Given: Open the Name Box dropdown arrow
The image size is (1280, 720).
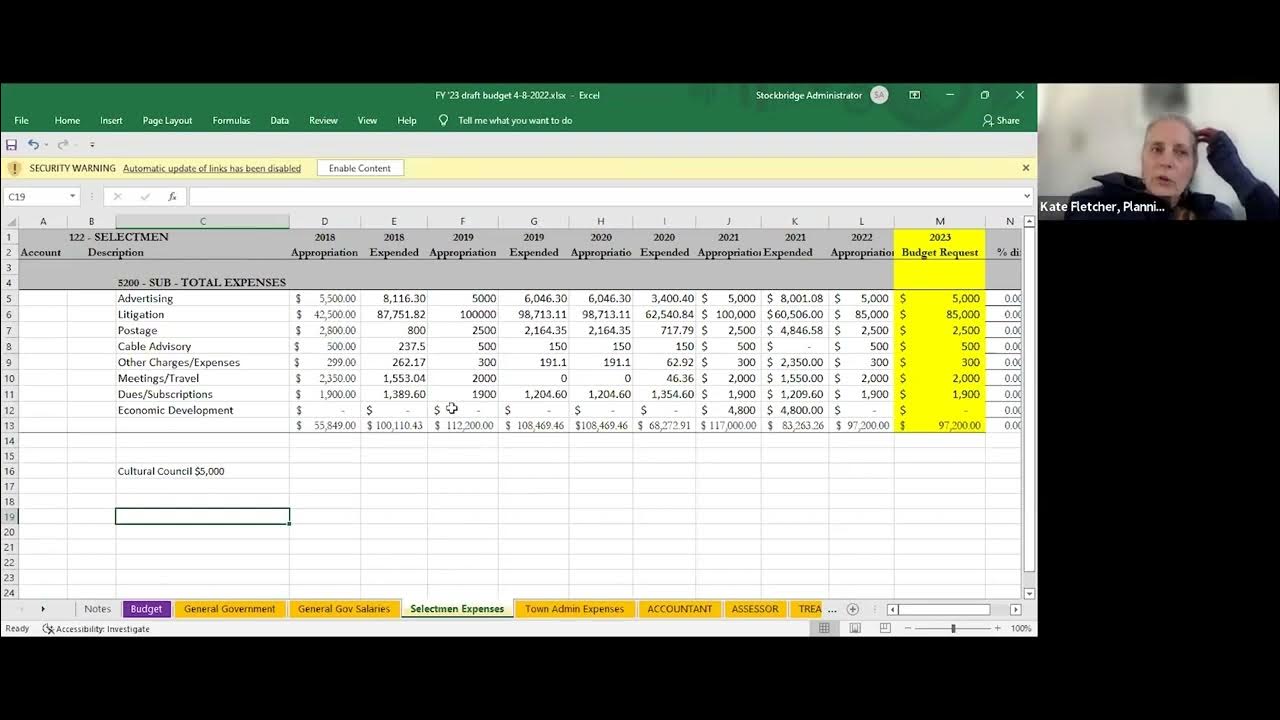Looking at the screenshot, I should [72, 197].
